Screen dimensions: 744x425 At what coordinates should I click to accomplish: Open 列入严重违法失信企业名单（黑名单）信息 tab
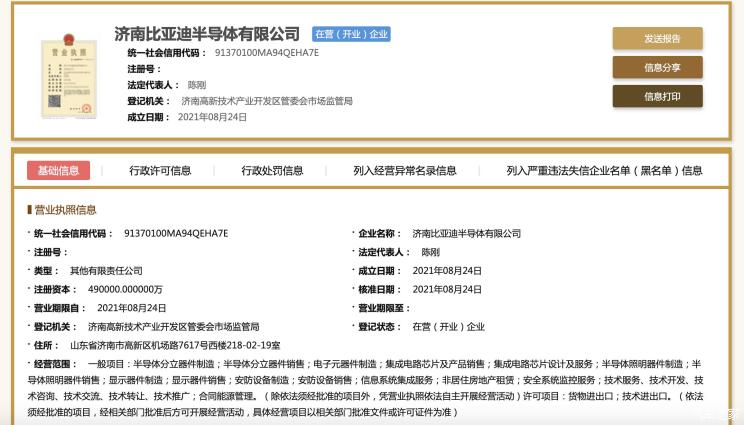(x=604, y=171)
